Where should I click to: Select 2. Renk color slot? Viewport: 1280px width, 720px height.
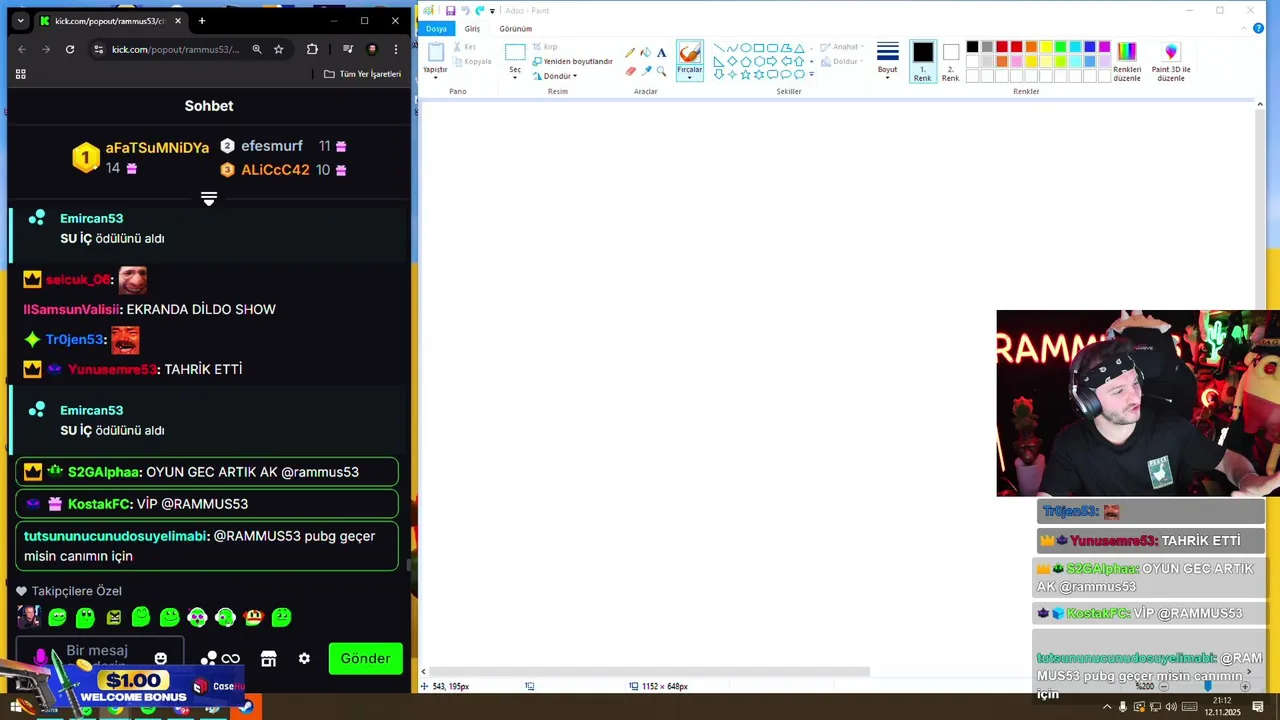click(x=950, y=62)
